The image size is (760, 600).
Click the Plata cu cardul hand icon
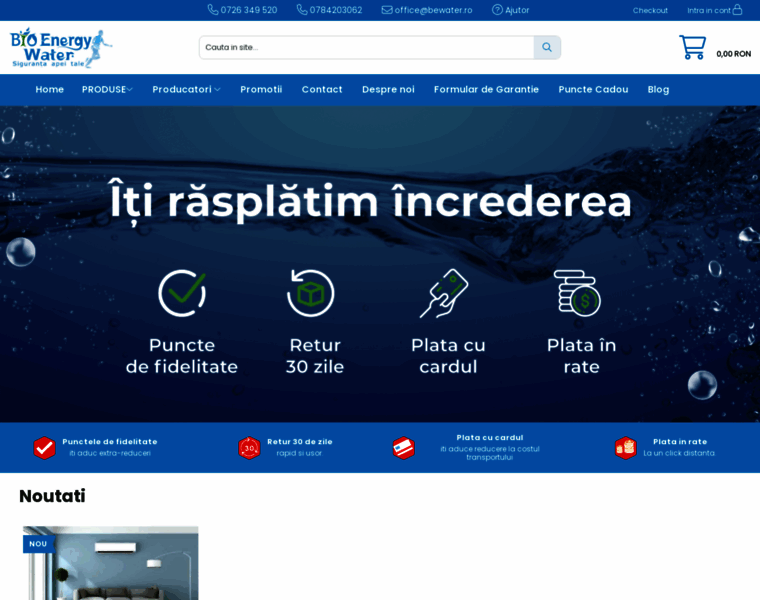point(444,293)
